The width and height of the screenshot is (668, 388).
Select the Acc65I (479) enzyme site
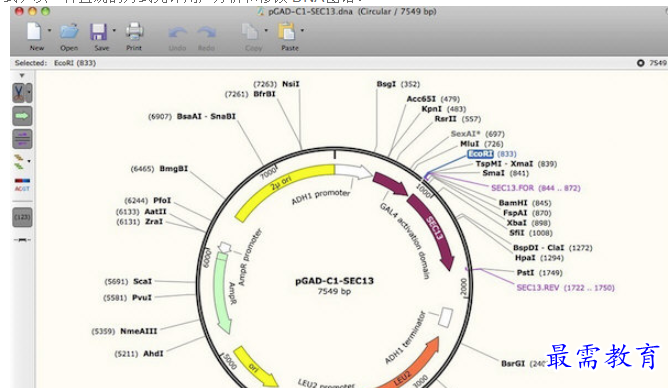pos(433,99)
